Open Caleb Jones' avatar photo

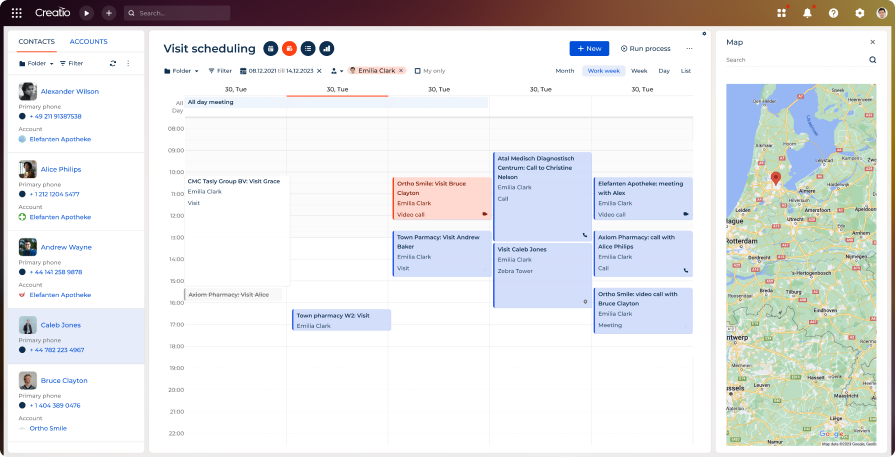[27, 325]
